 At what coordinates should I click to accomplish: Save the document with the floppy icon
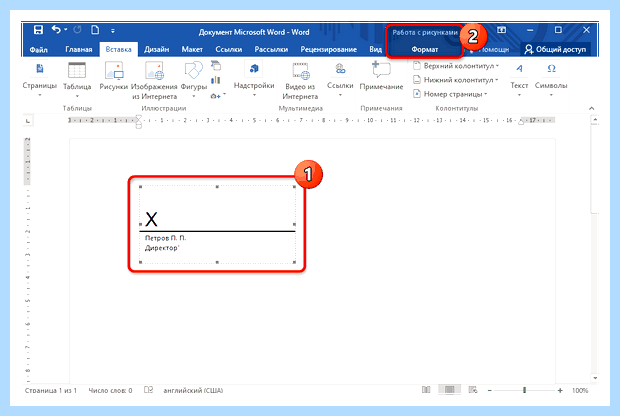[38, 30]
